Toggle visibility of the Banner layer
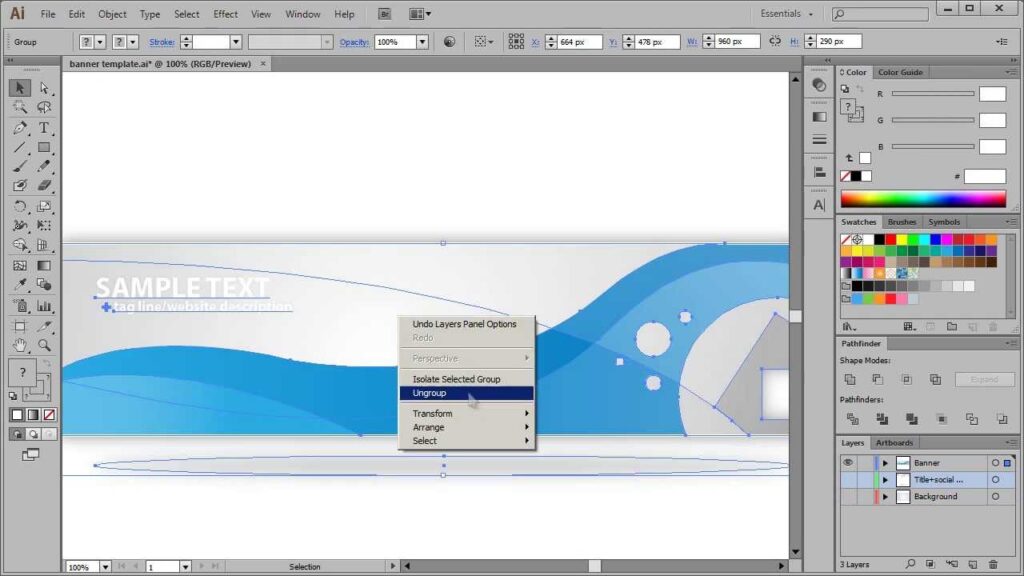 tap(848, 462)
